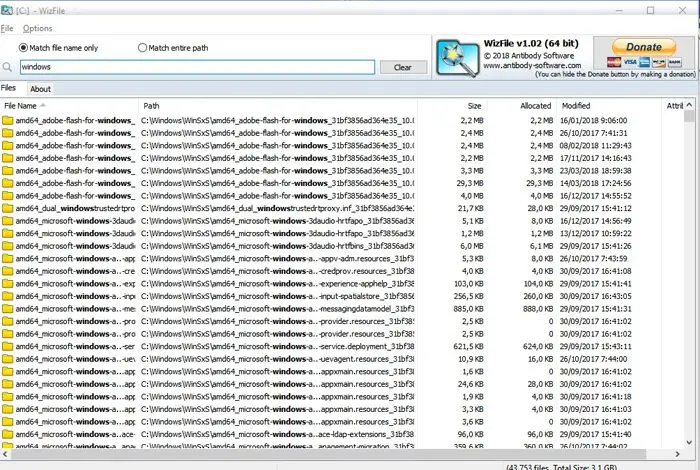Select the Match entire path option
This screenshot has width=700, height=470.
173,48
